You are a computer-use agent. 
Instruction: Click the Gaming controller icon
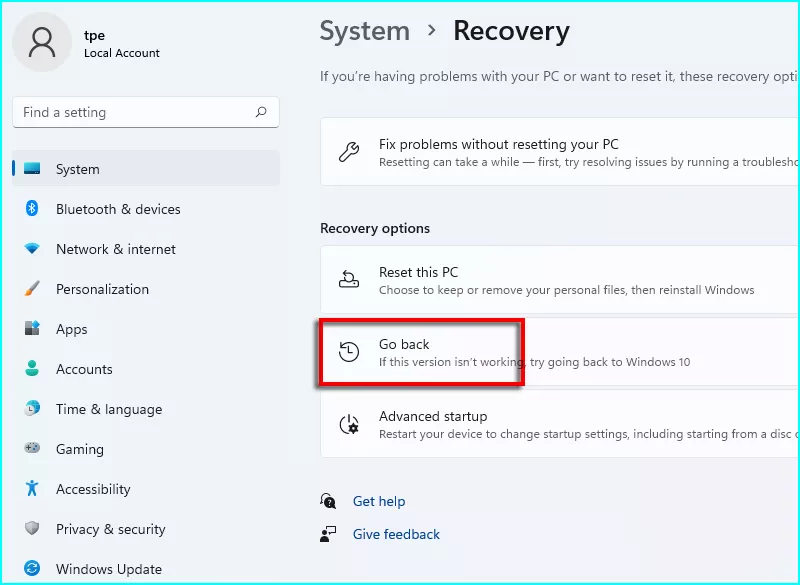pyautogui.click(x=32, y=448)
